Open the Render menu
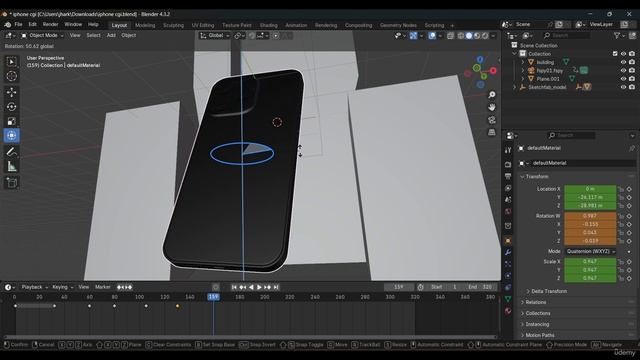 coord(50,24)
